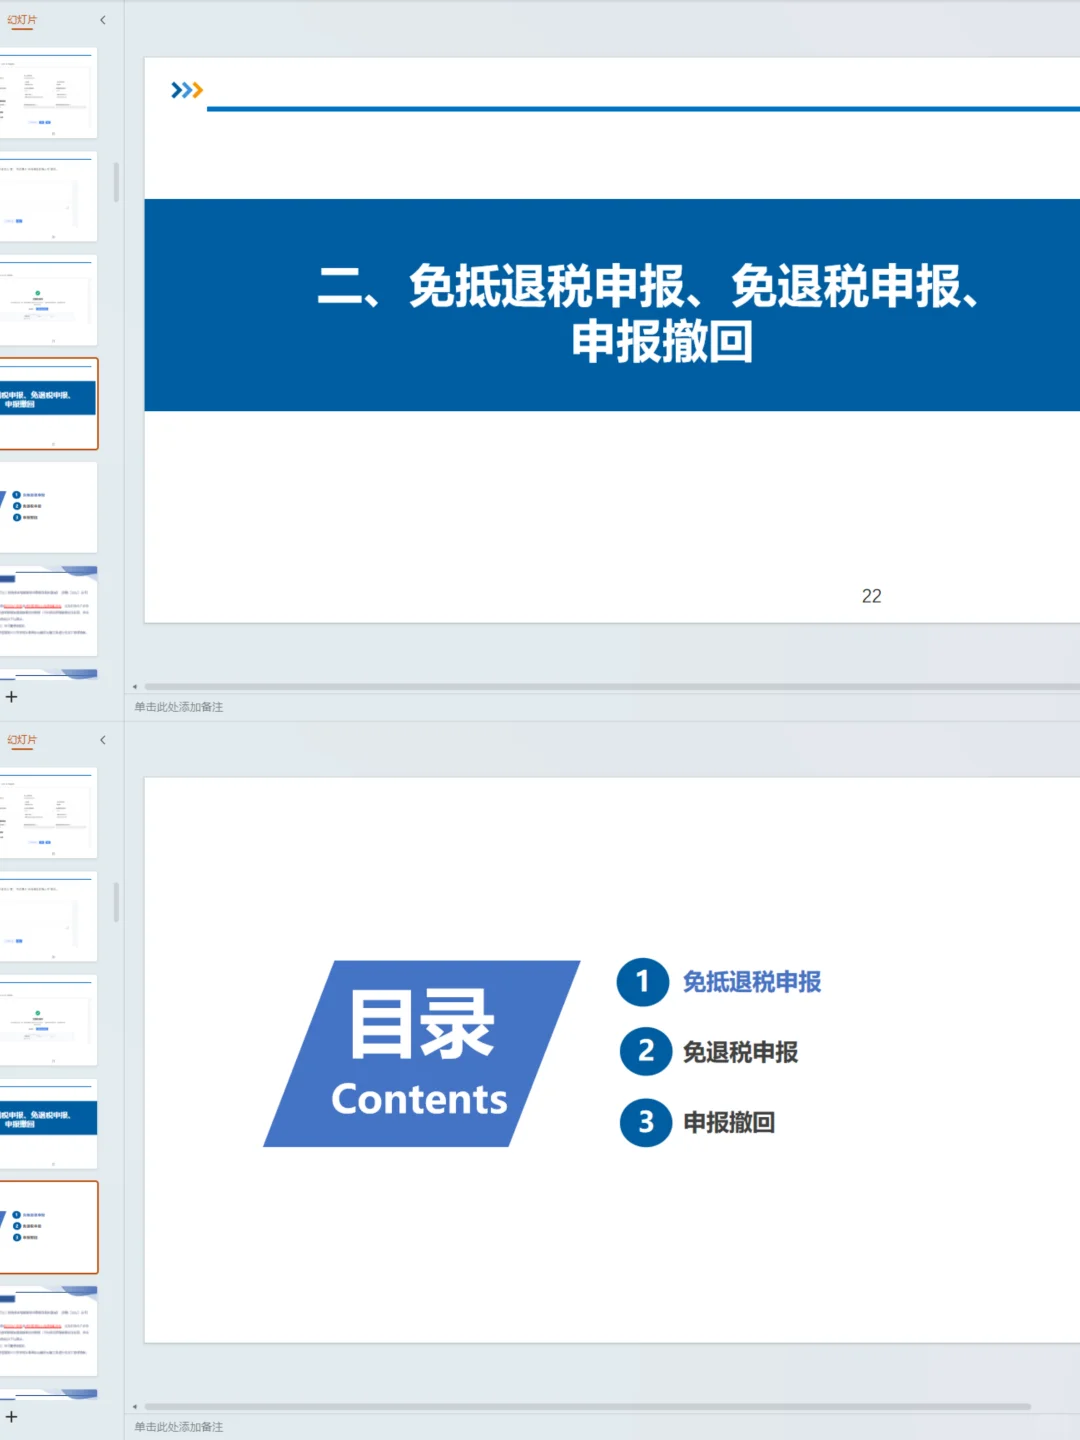Switch to the 幻灯片 tab in the top panel
The image size is (1080, 1440).
pyautogui.click(x=22, y=19)
